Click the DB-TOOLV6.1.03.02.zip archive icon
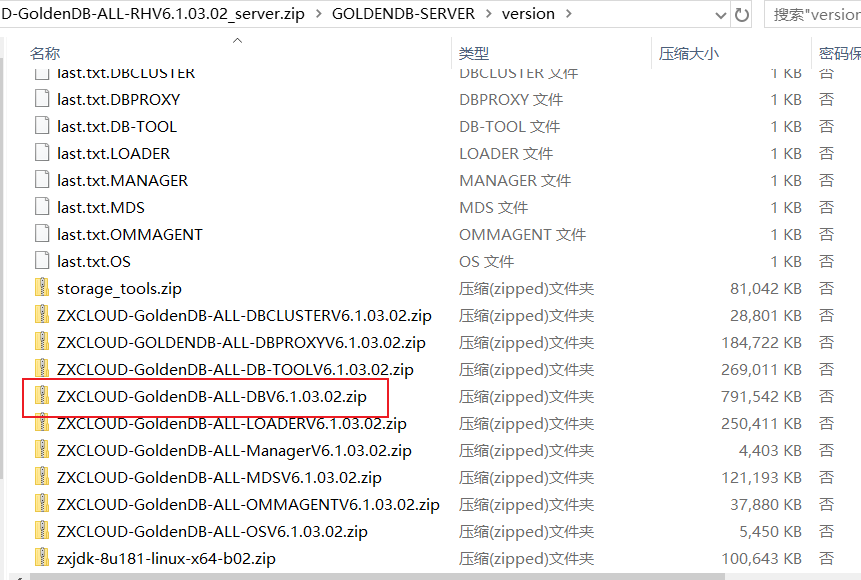The image size is (861, 580). 42,369
